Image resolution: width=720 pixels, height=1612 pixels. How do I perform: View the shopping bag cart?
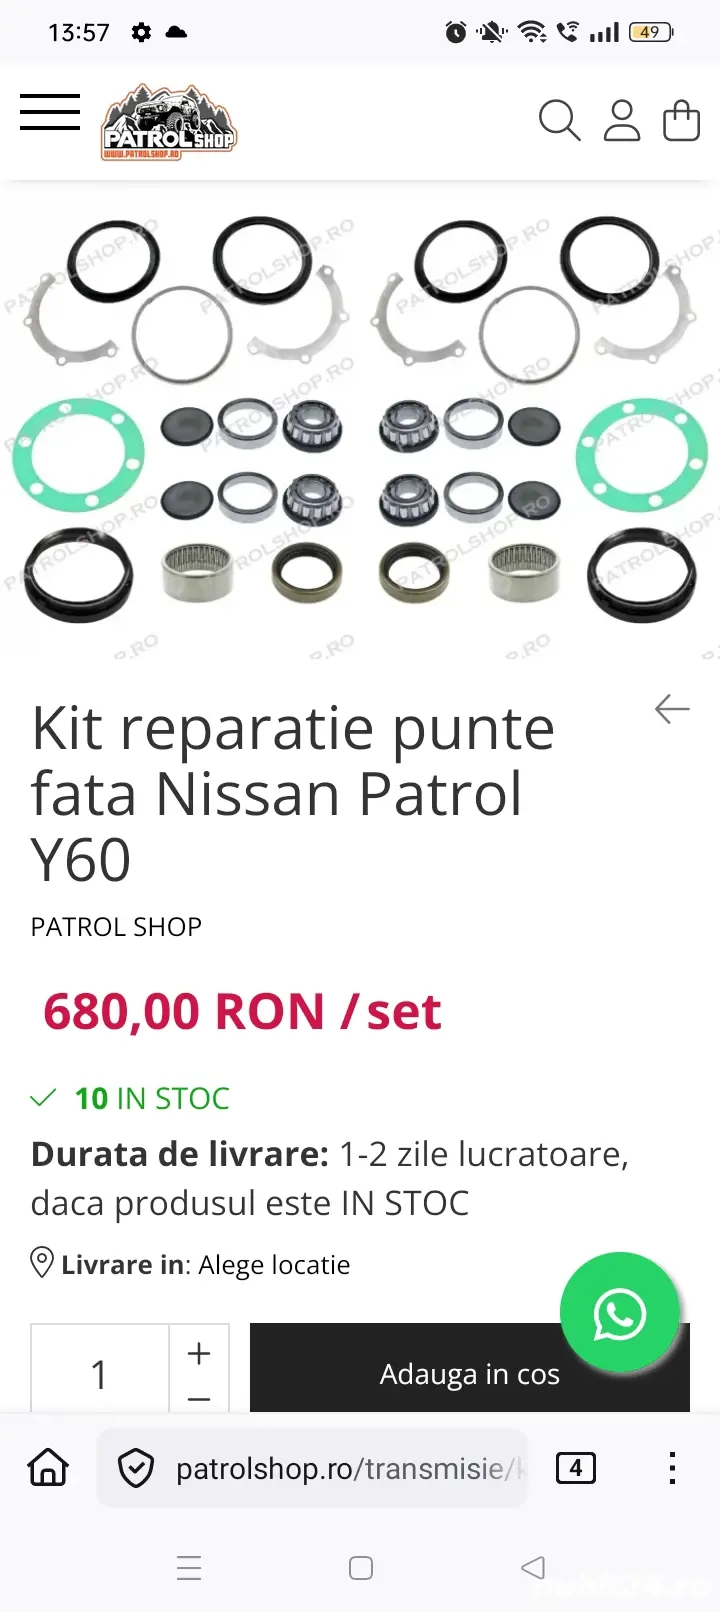(x=682, y=121)
